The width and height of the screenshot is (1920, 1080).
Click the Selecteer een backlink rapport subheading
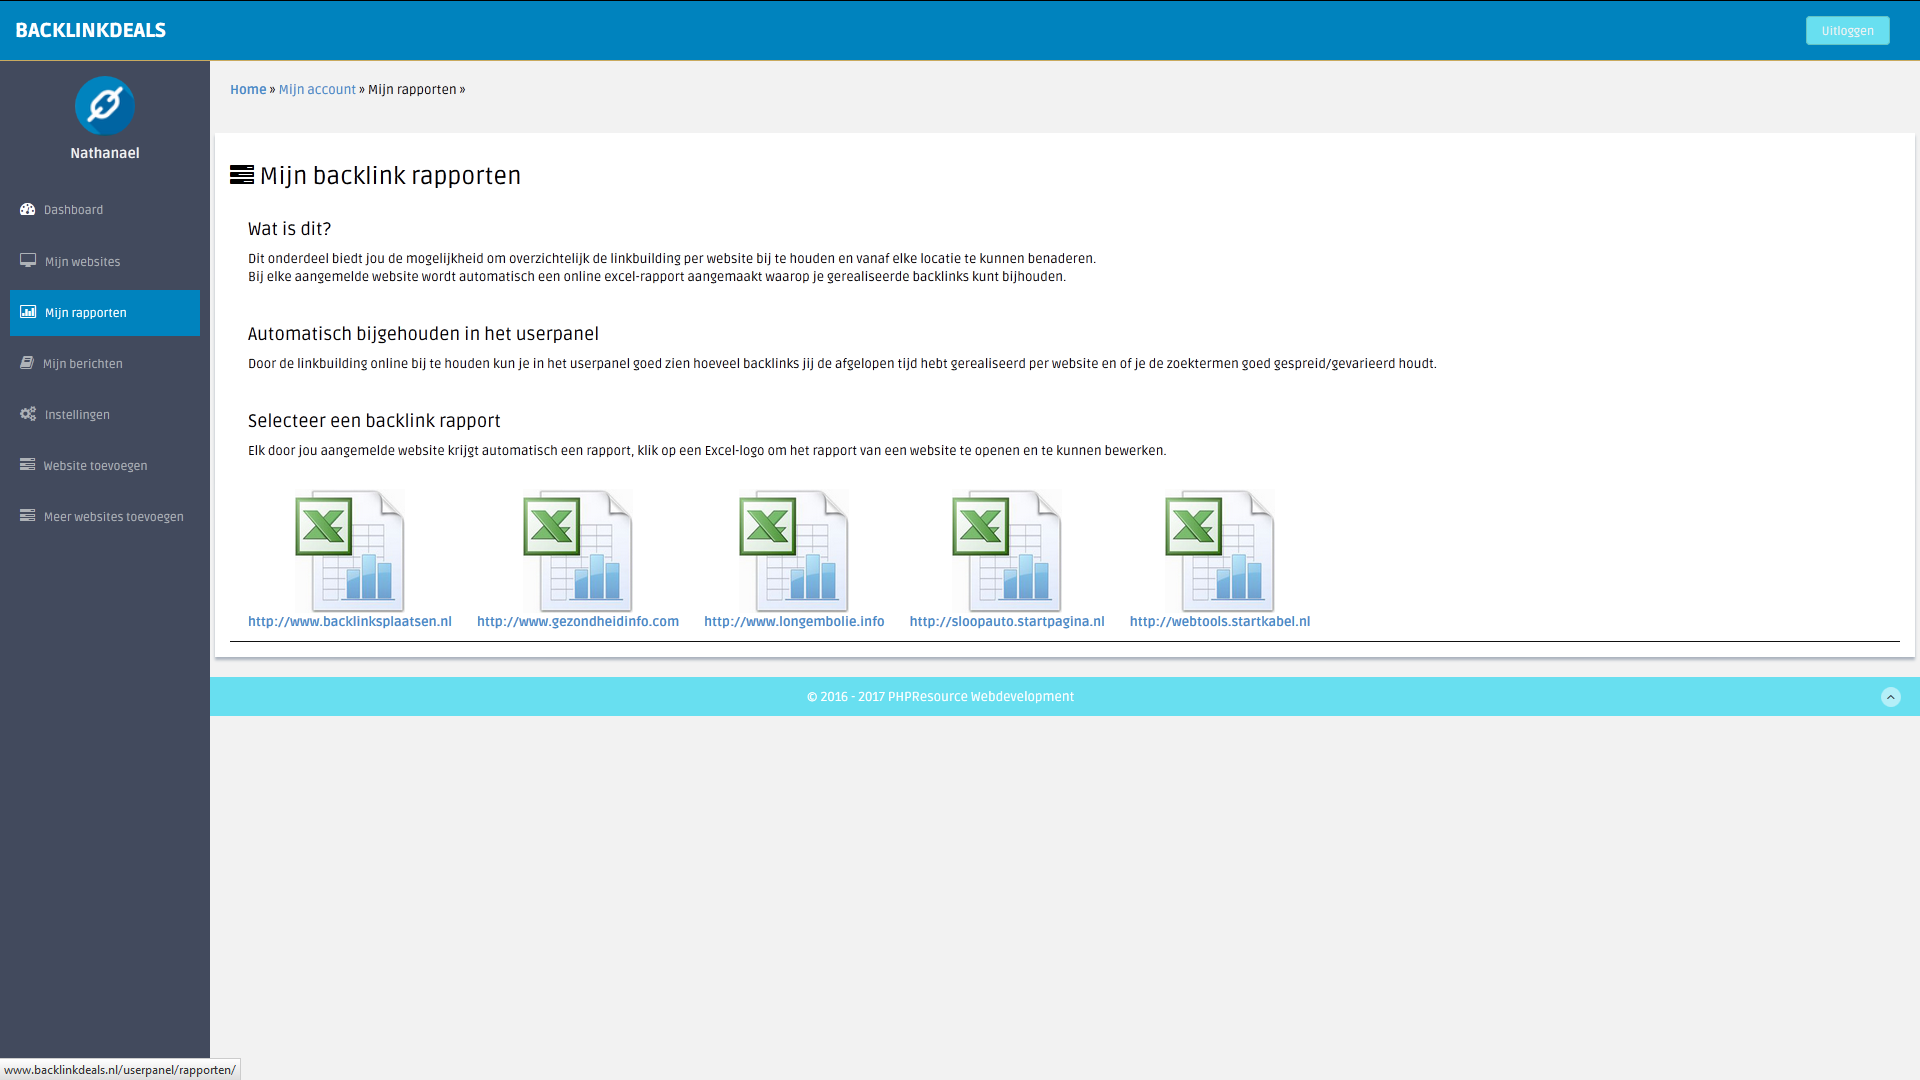pyautogui.click(x=374, y=421)
